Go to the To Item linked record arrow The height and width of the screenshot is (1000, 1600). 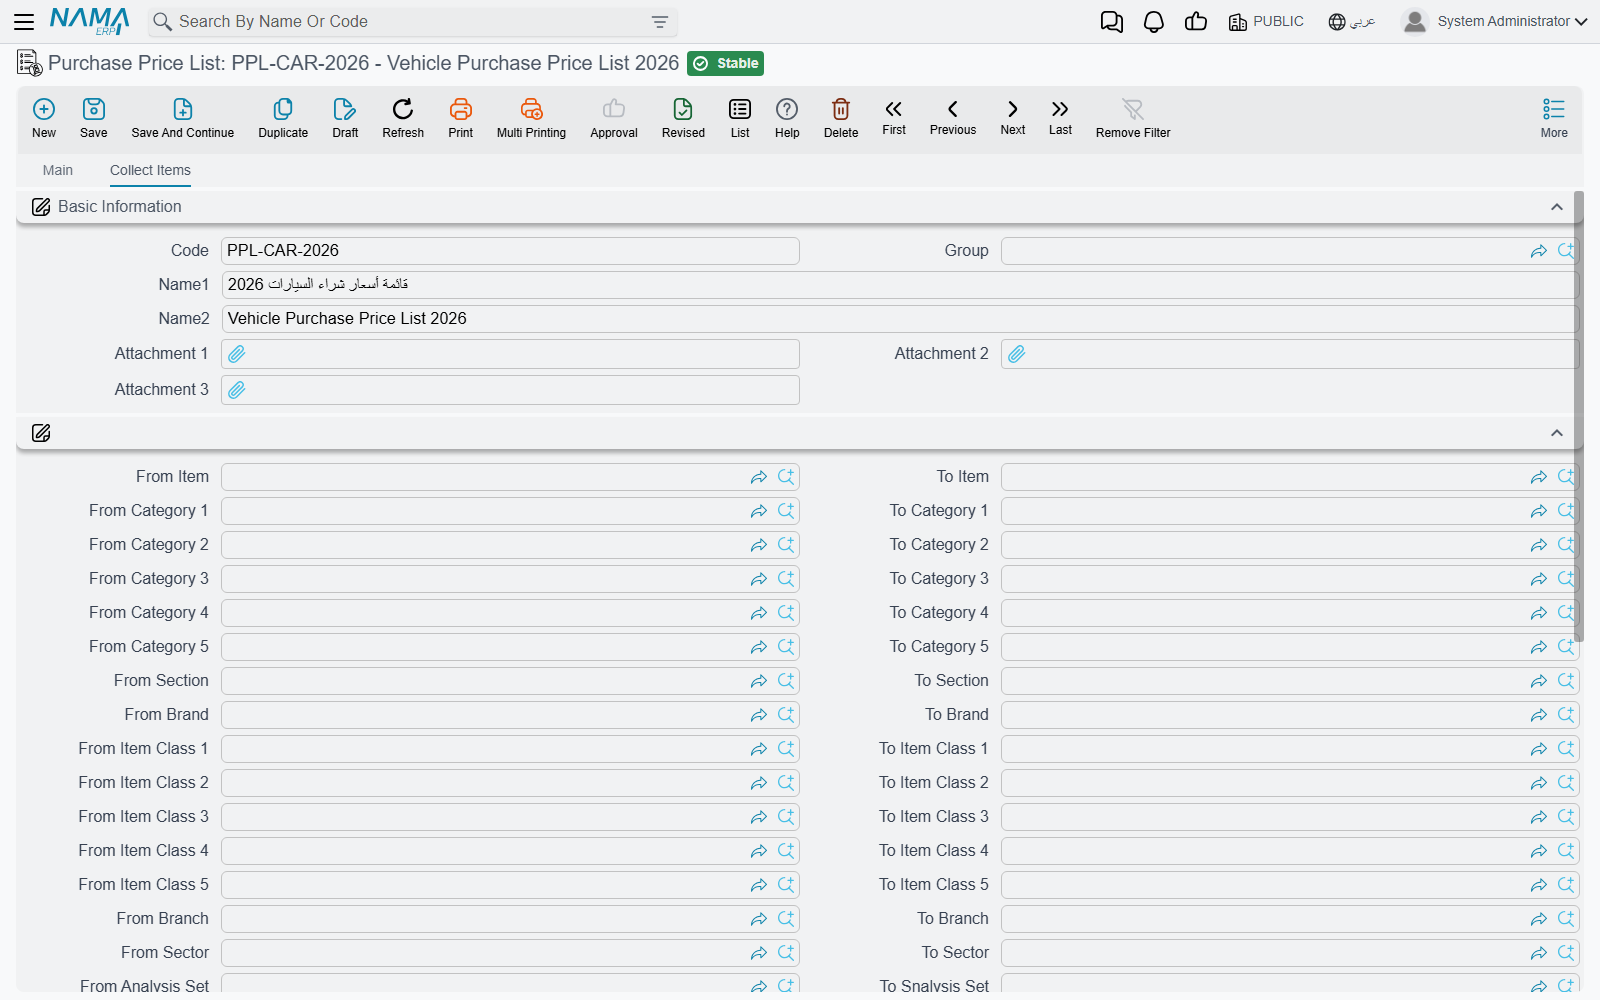[x=1539, y=477]
